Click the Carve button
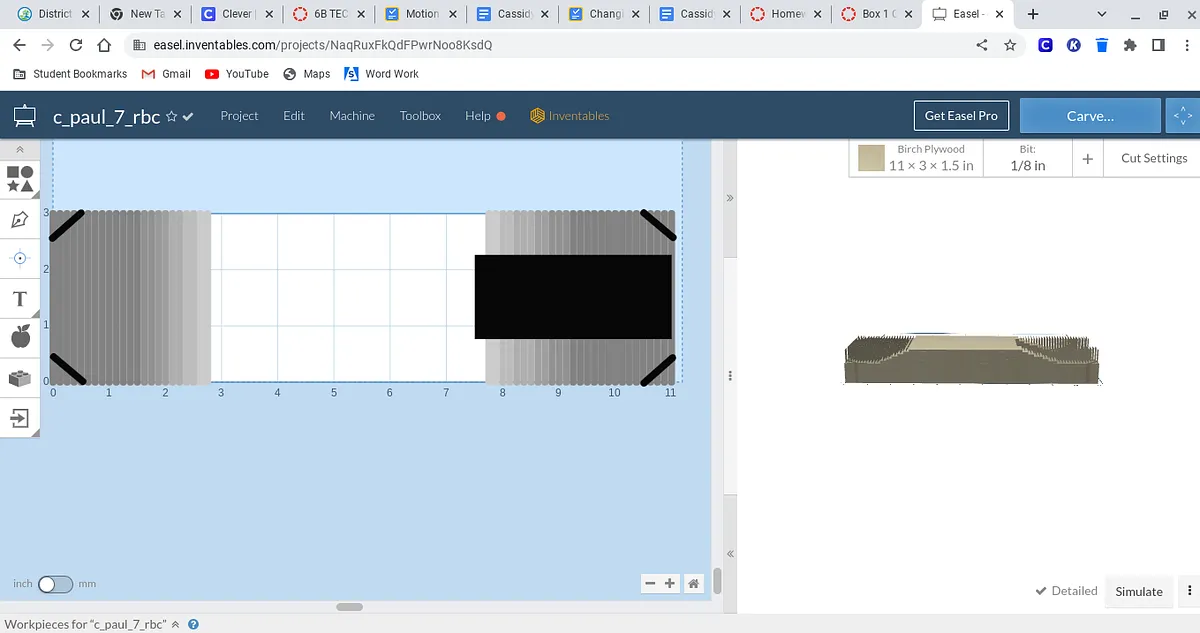 (1089, 116)
